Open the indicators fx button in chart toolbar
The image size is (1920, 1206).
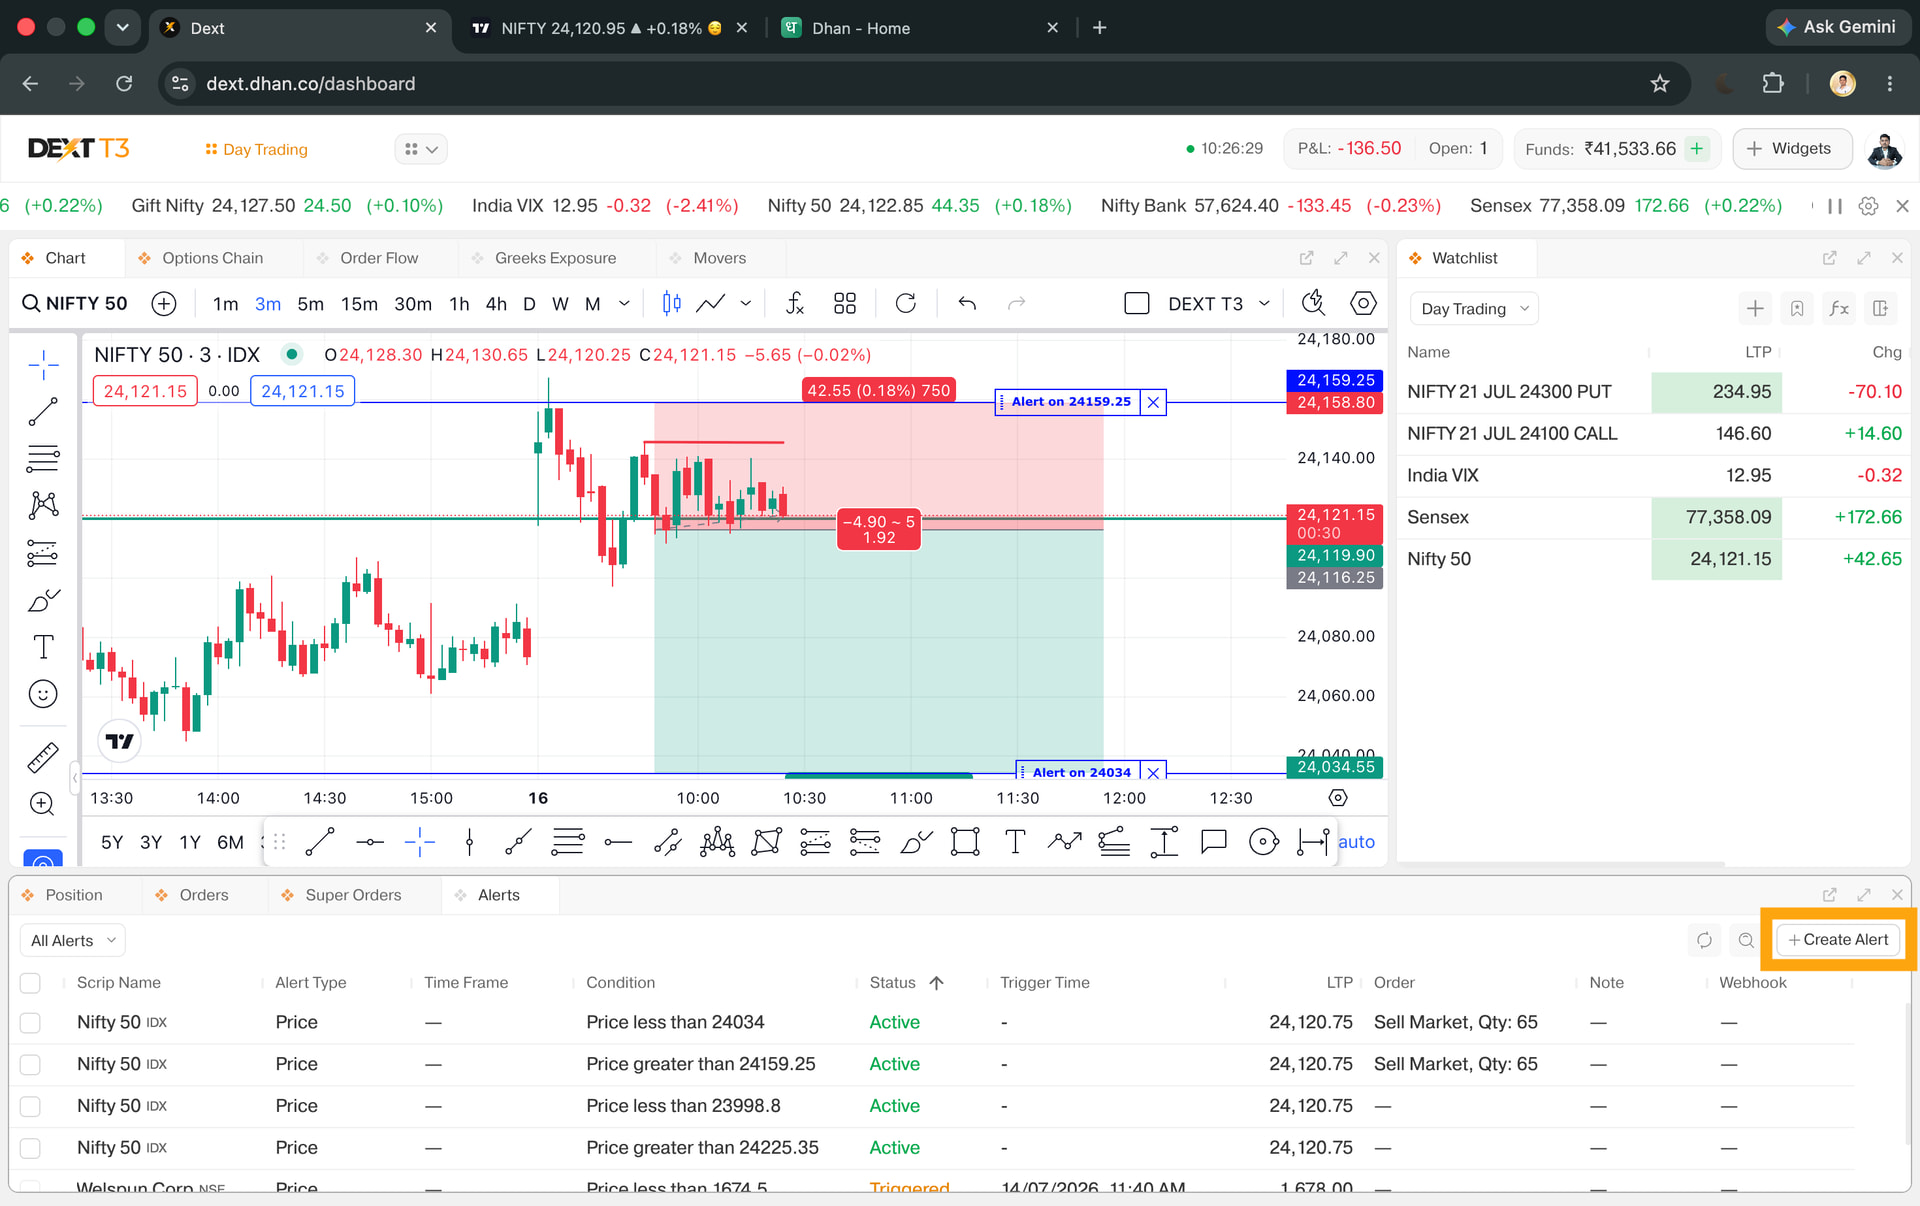(795, 303)
